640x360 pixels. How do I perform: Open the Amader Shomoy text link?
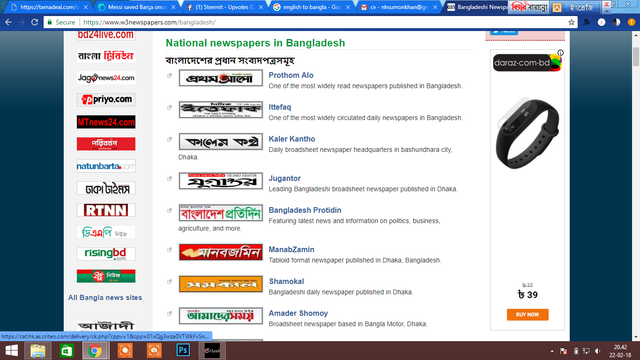[x=298, y=313]
